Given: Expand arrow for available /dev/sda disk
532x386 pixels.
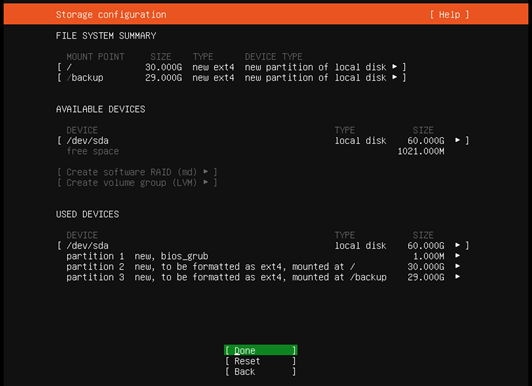Looking at the screenshot, I should pos(458,140).
